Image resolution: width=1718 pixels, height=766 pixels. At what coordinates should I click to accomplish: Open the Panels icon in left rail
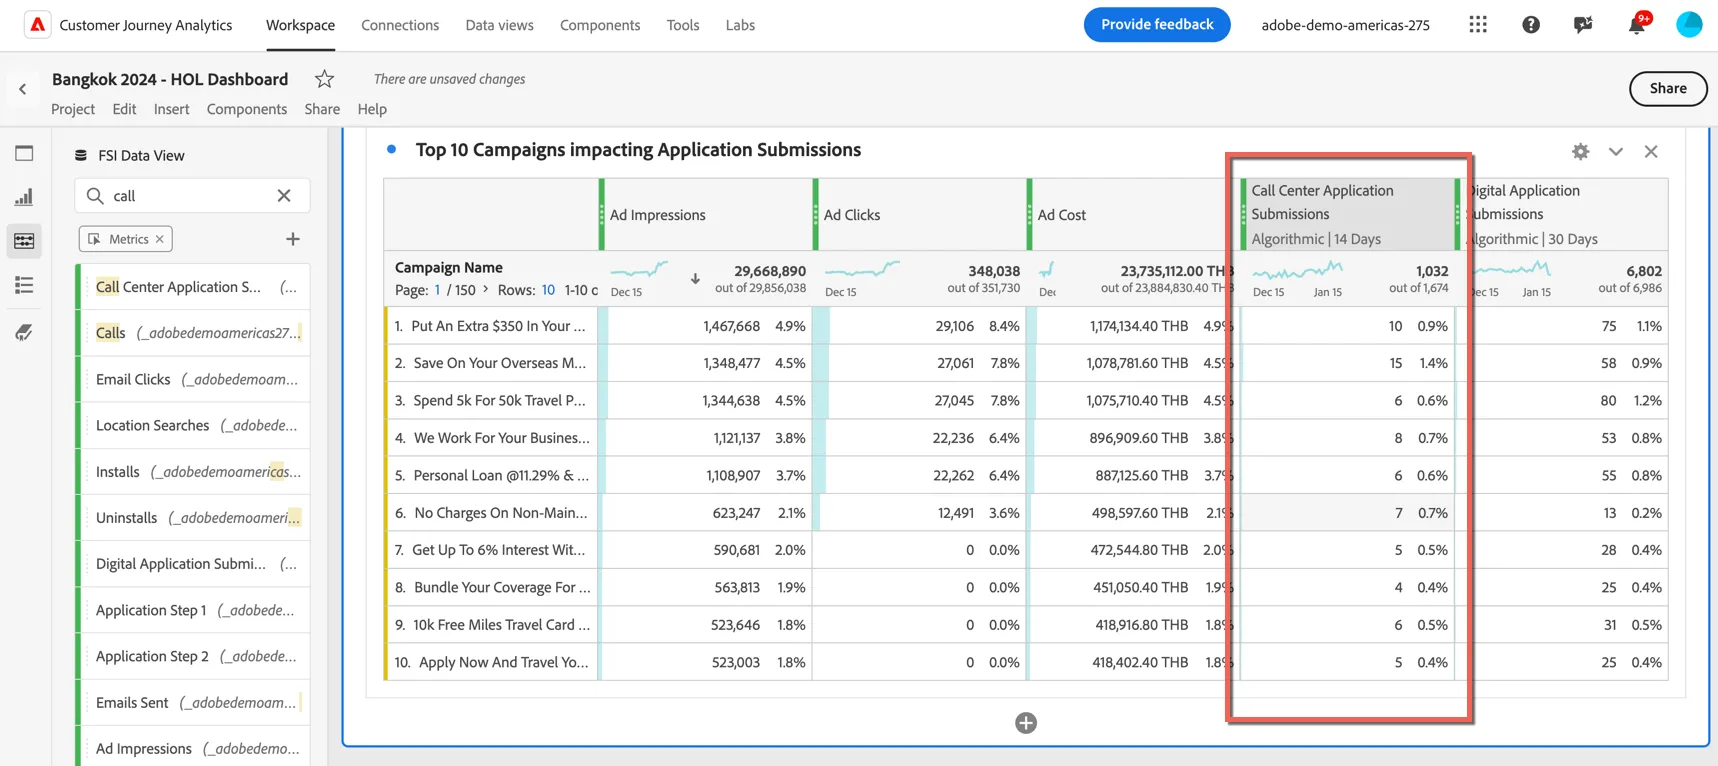click(24, 153)
